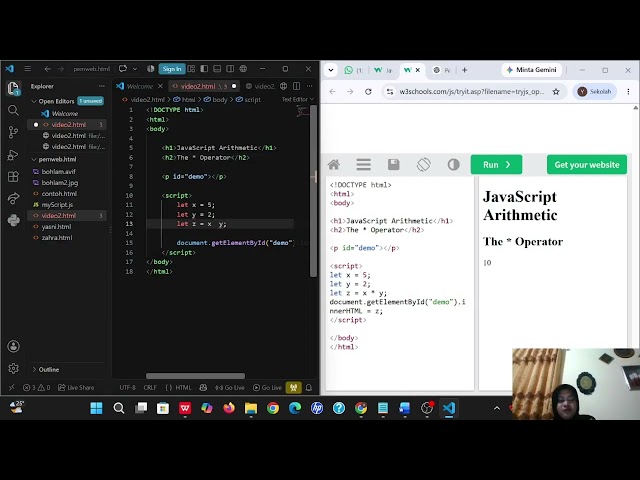
Task: Click editor horizontal scrollbar thumb
Action: click(196, 376)
